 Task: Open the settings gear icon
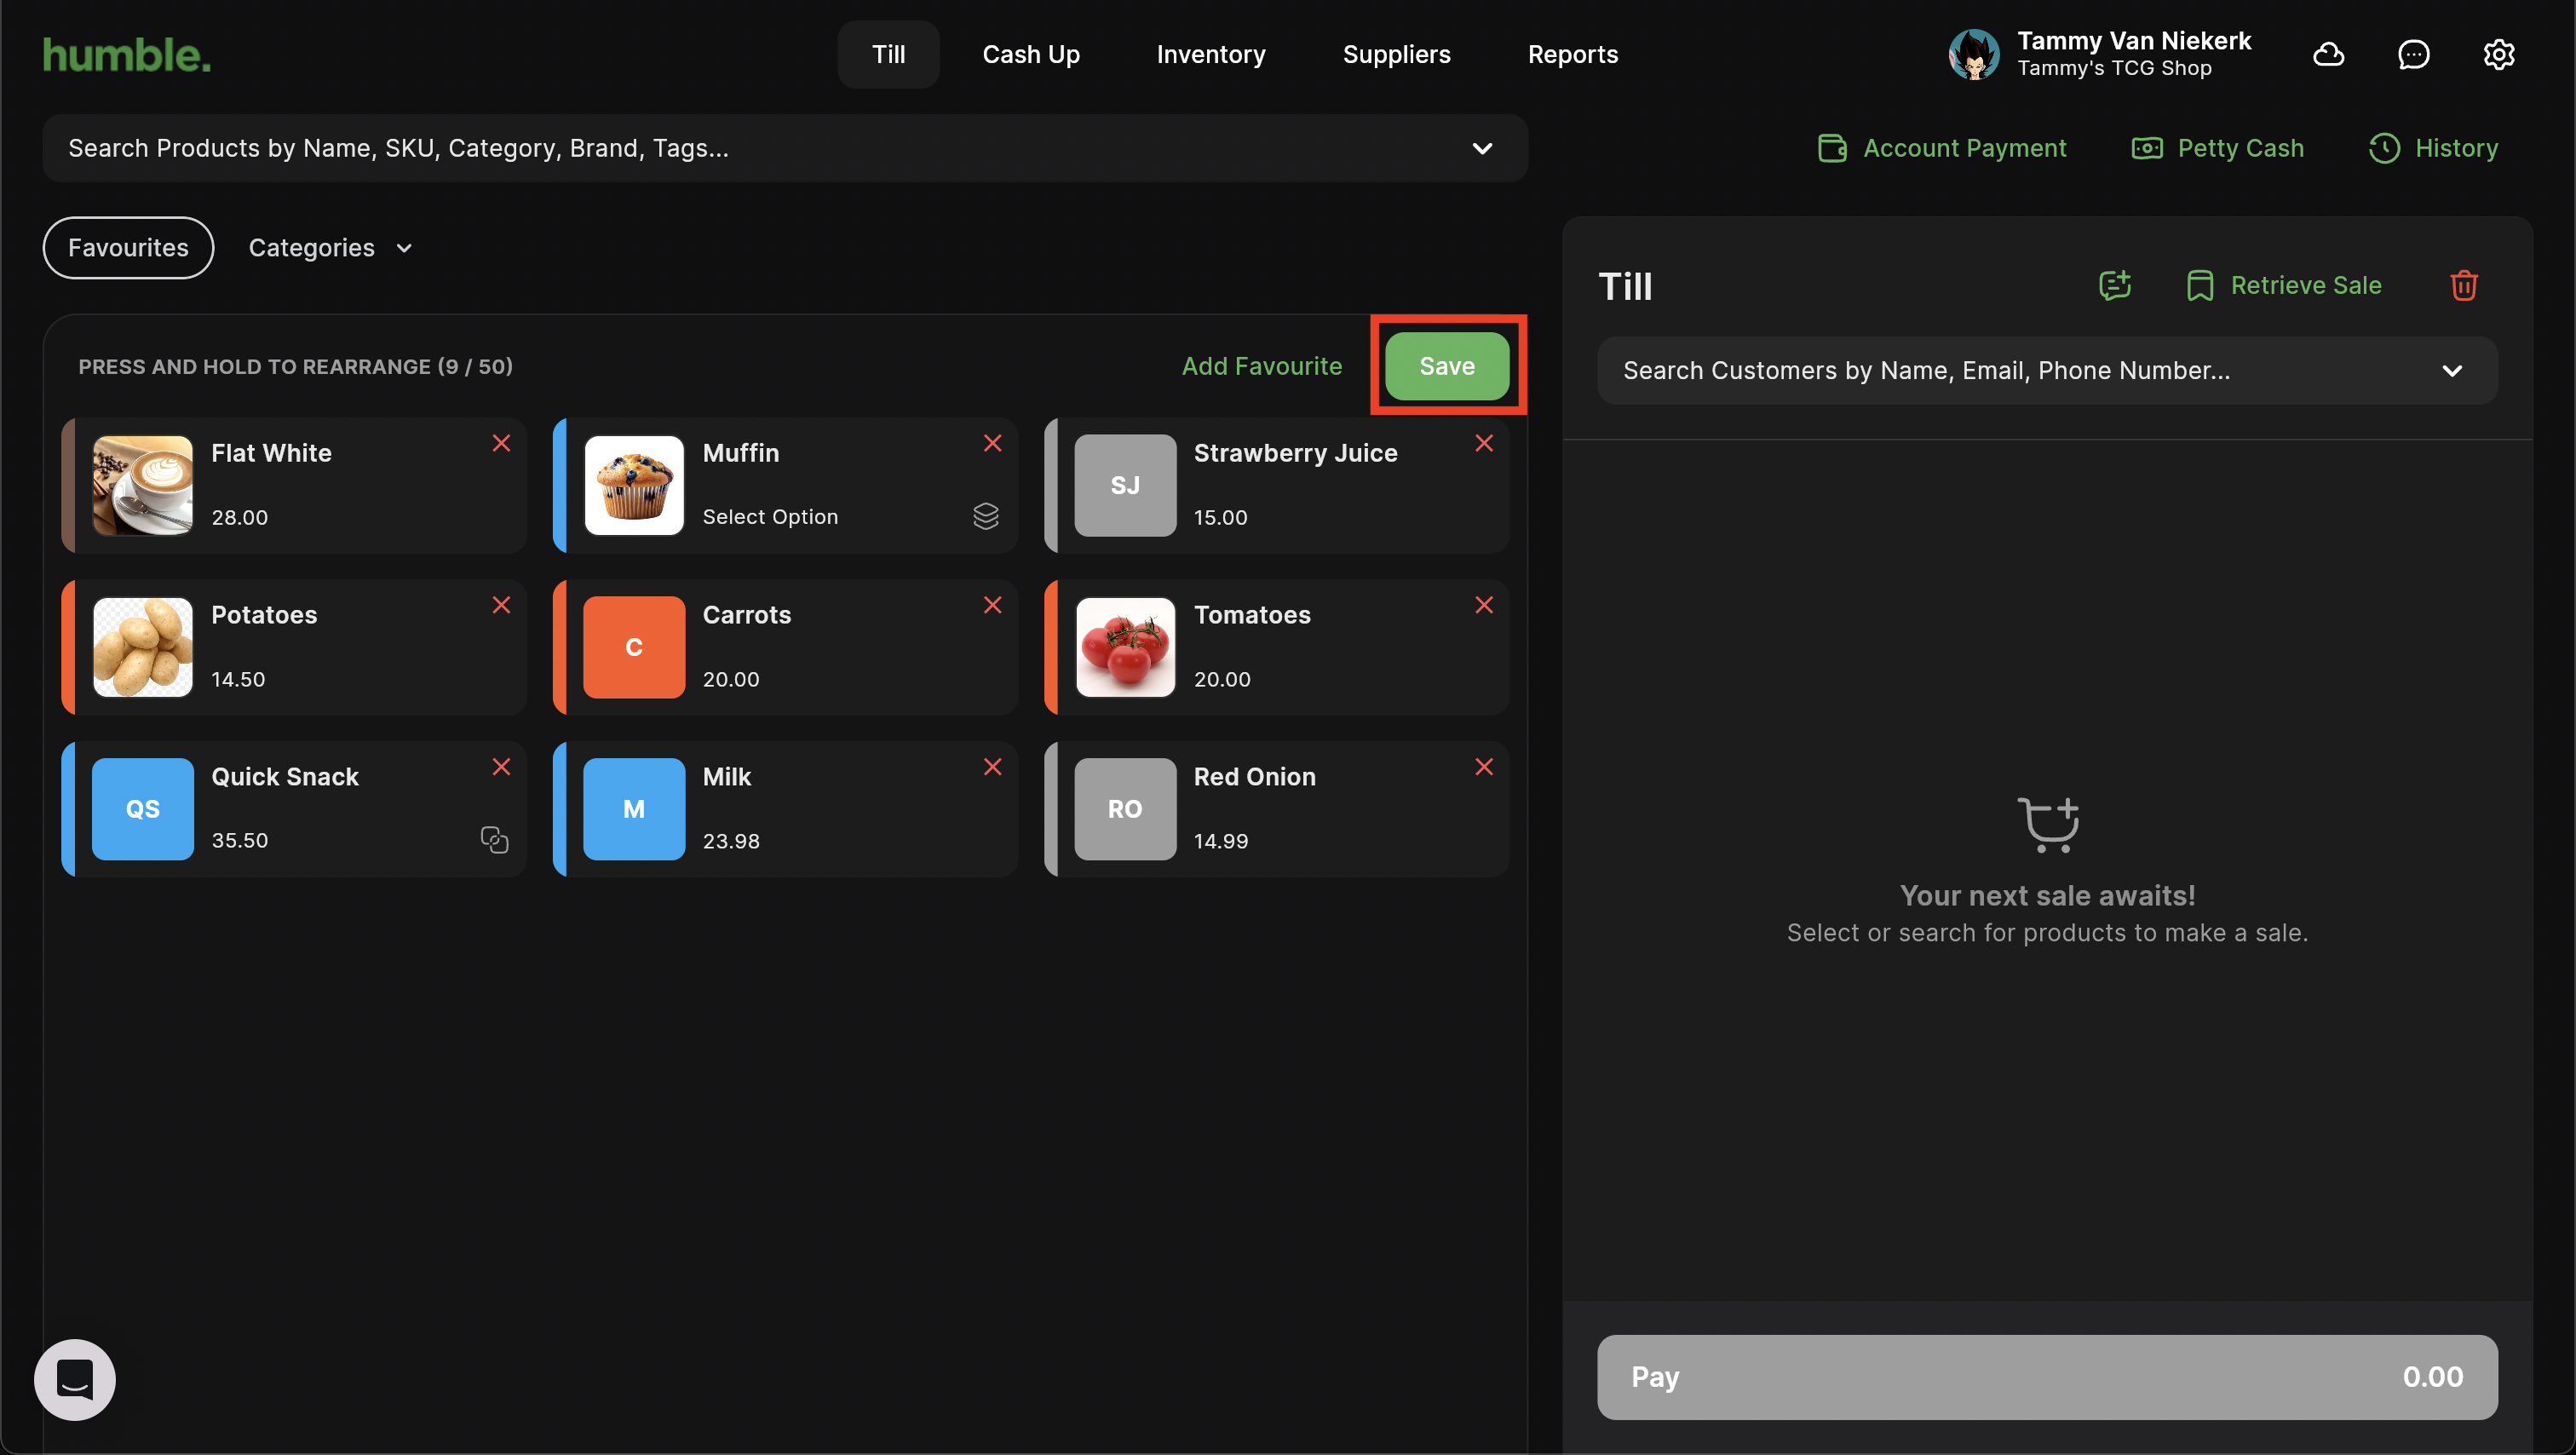2498,54
